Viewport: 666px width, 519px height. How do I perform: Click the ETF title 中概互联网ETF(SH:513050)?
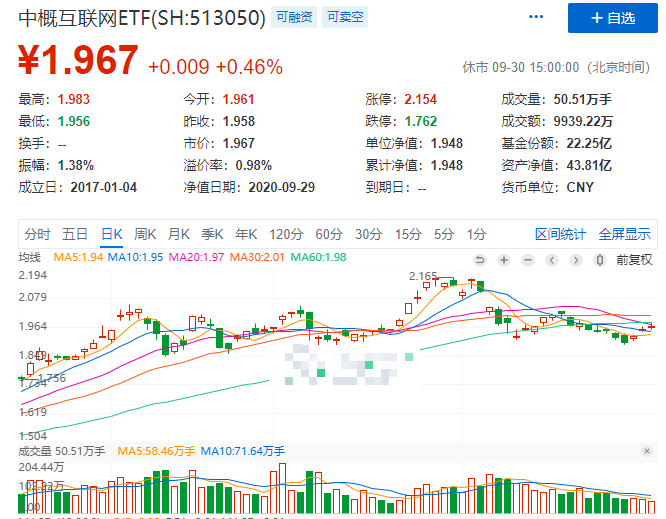click(x=142, y=18)
